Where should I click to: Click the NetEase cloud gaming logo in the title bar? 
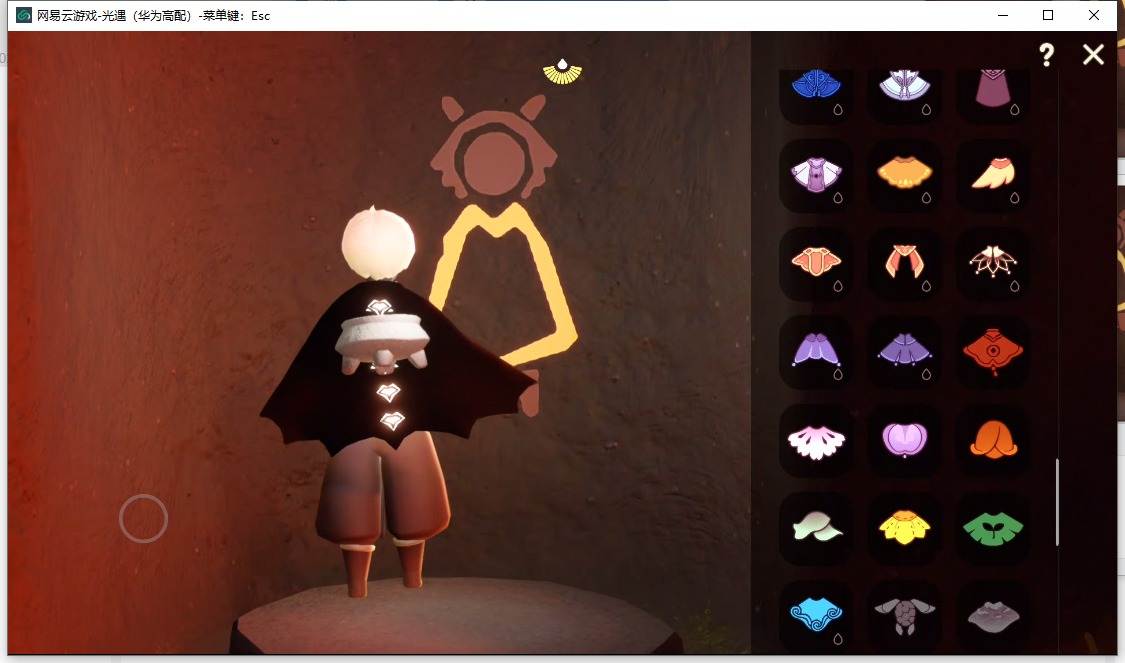(24, 15)
